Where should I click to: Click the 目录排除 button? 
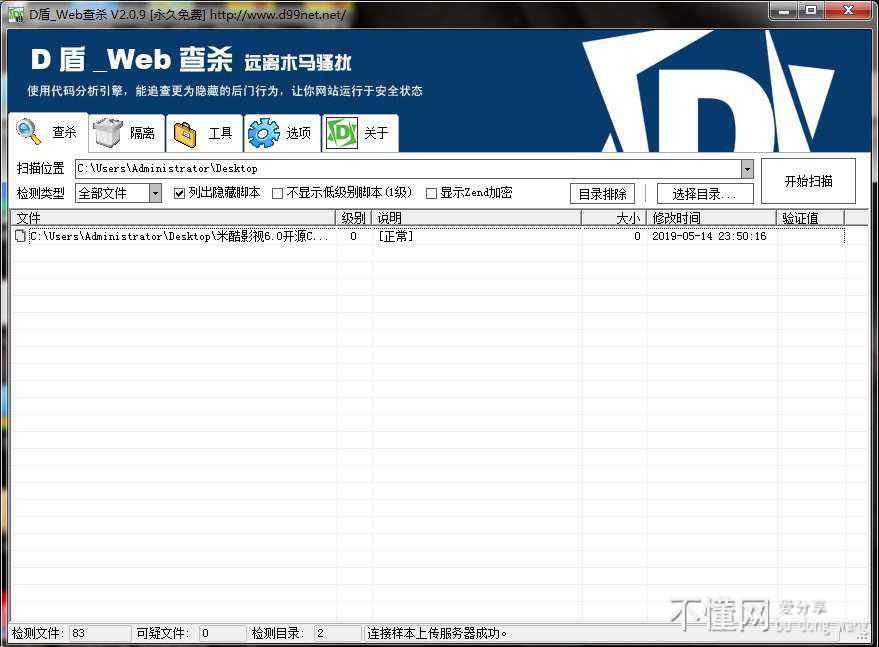(602, 194)
